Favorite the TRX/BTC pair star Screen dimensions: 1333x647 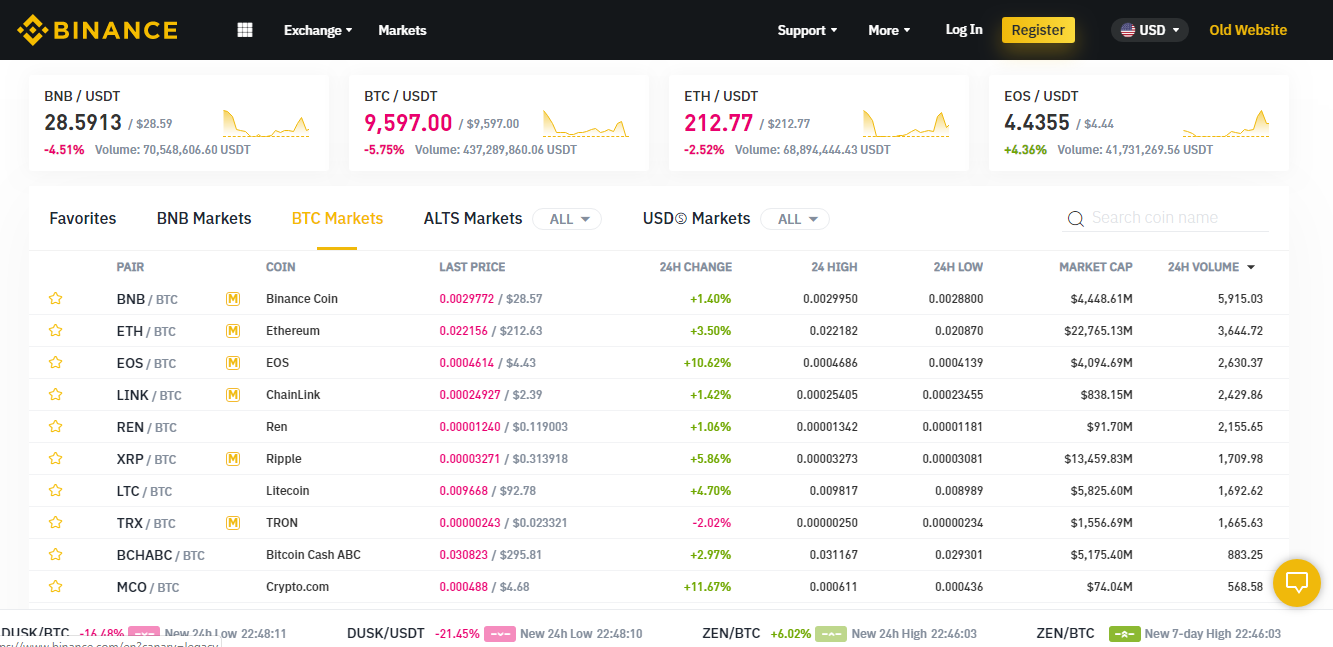[x=56, y=522]
